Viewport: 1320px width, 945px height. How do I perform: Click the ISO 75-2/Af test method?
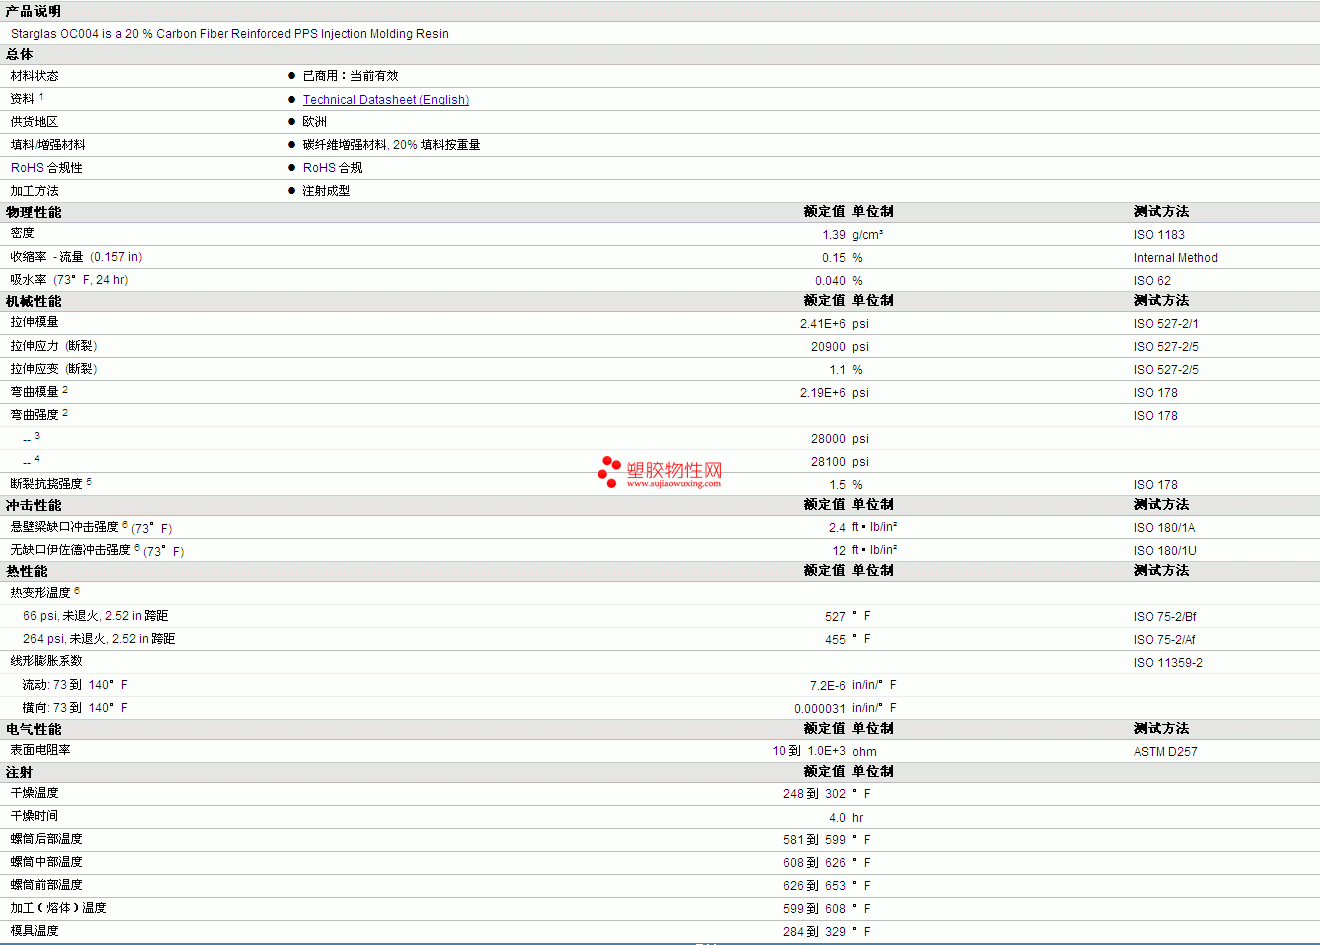pyautogui.click(x=1165, y=640)
